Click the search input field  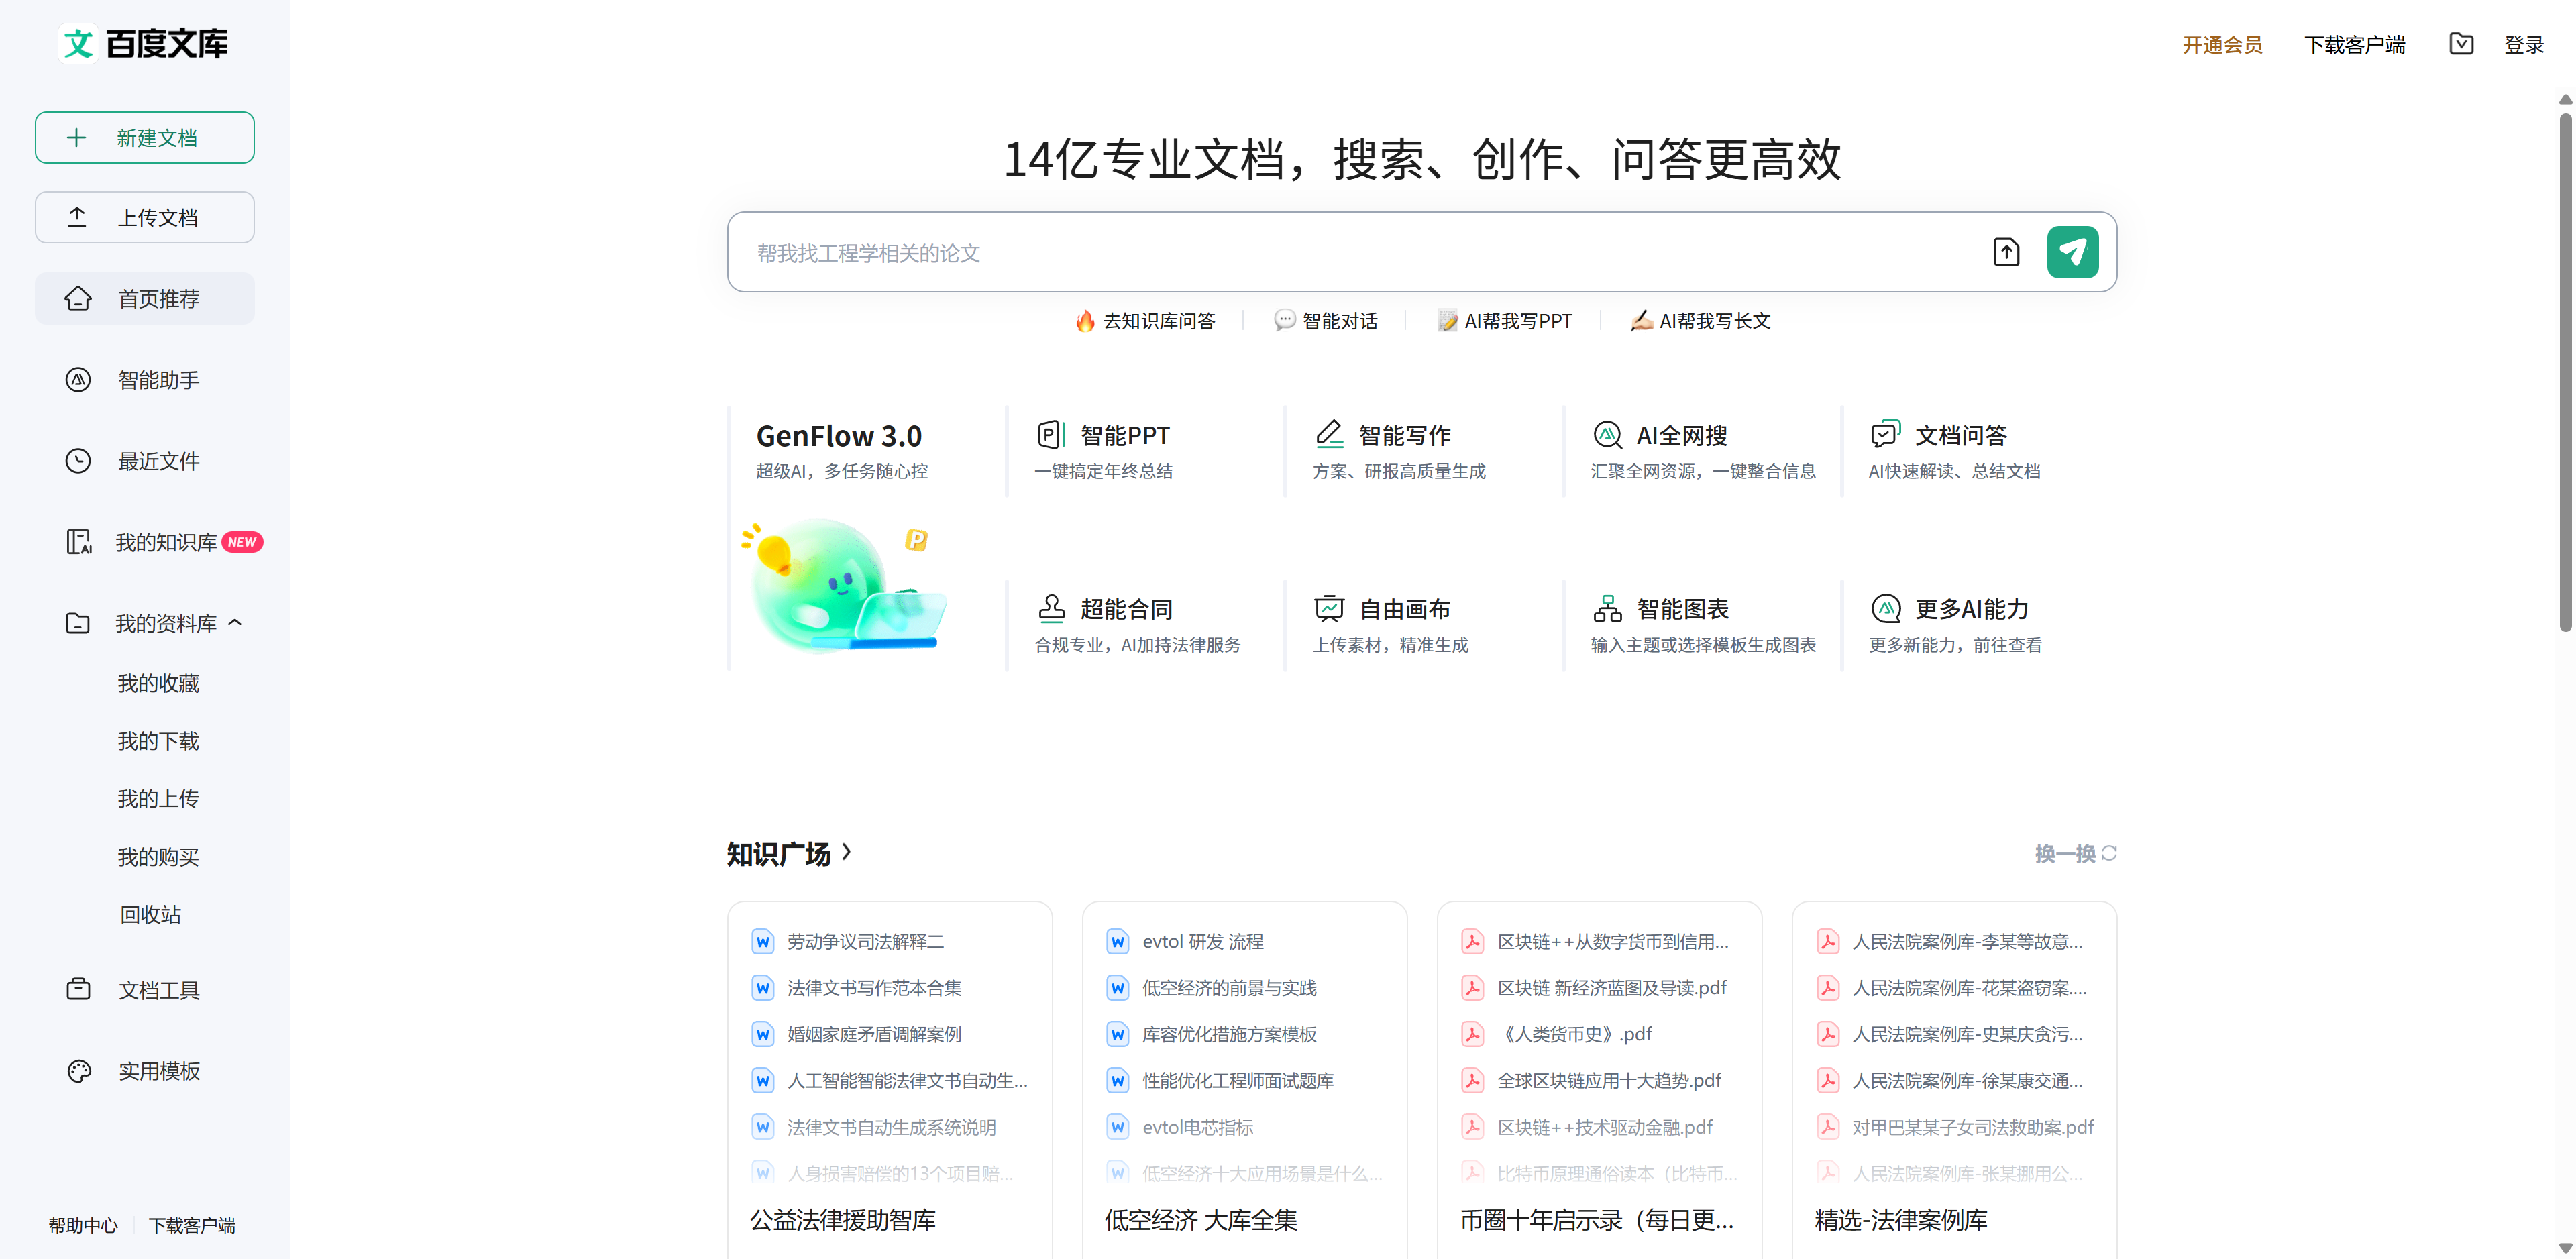pos(1350,253)
